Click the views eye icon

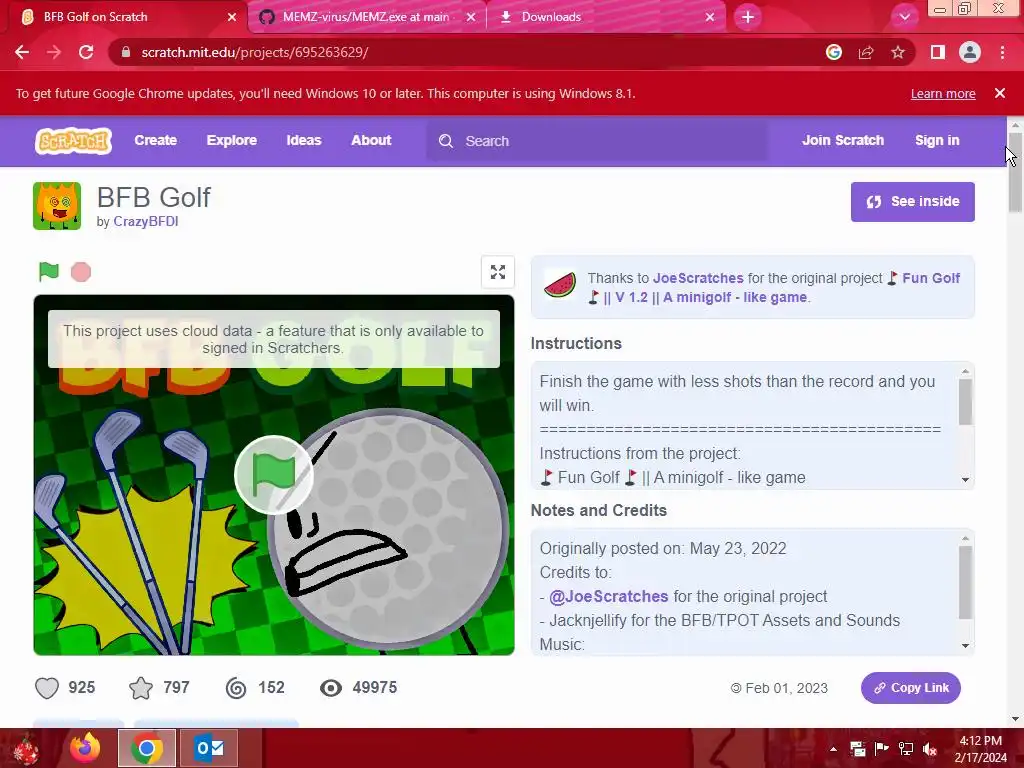coord(331,688)
